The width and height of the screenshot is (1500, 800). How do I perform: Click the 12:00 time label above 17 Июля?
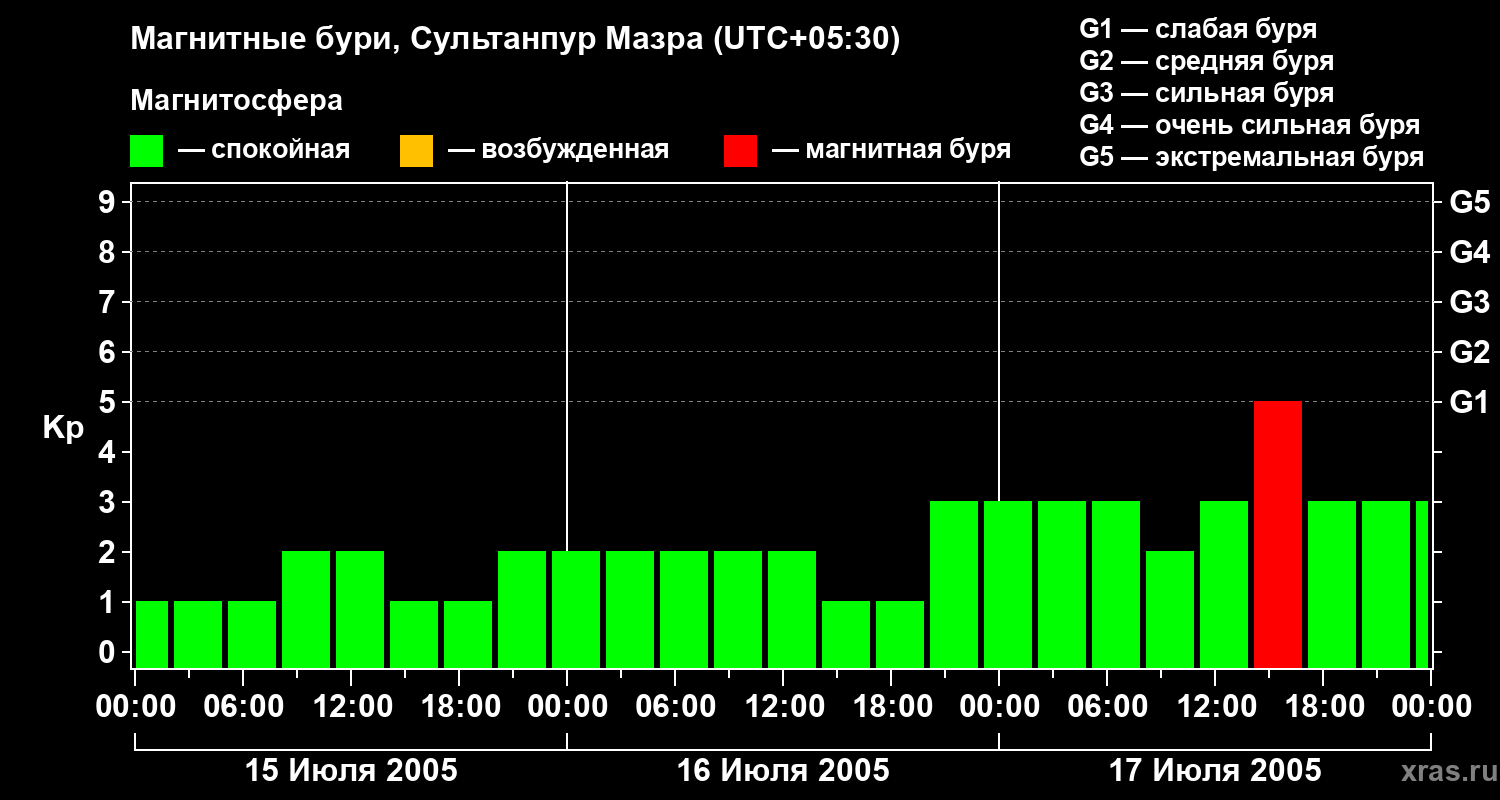click(x=1215, y=707)
